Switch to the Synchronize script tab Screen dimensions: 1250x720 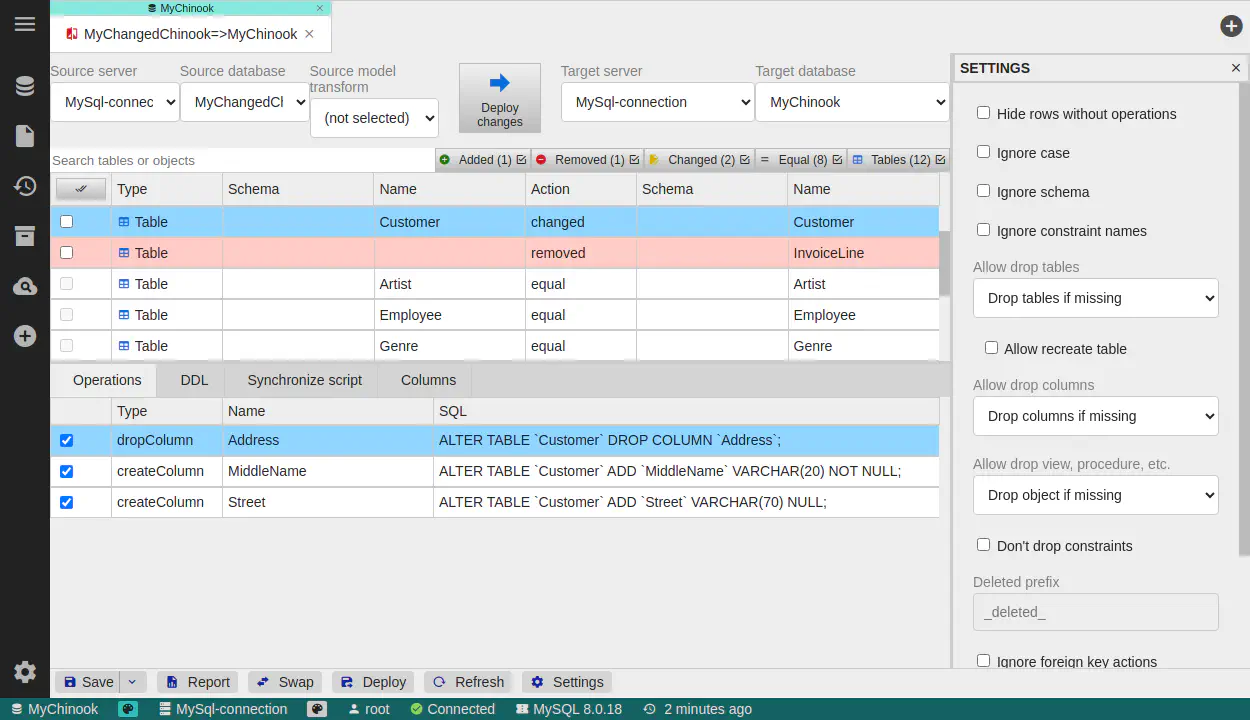tap(304, 380)
